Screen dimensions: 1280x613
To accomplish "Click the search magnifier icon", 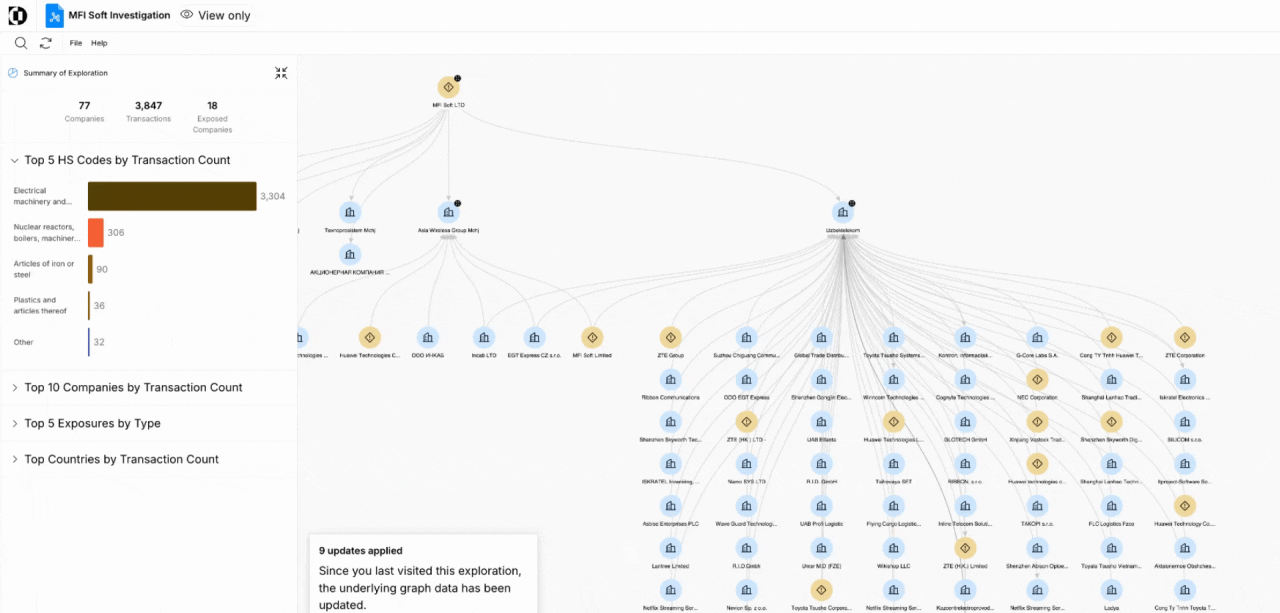I will (x=20, y=43).
